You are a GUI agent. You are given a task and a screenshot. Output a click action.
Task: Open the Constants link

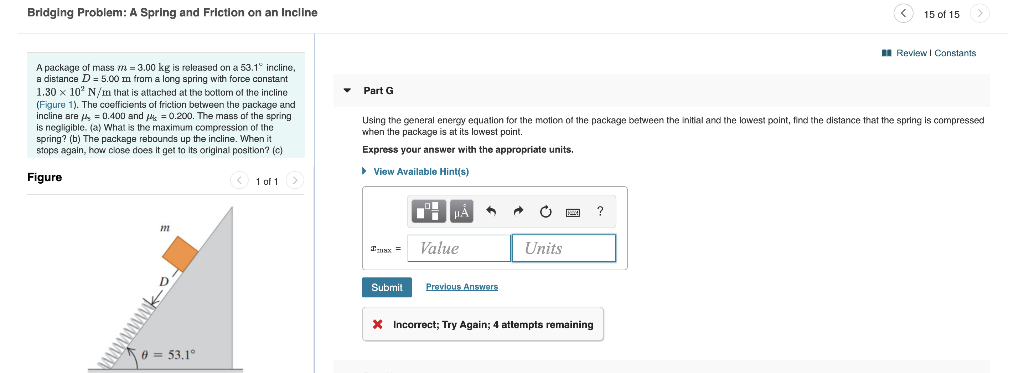coord(955,53)
